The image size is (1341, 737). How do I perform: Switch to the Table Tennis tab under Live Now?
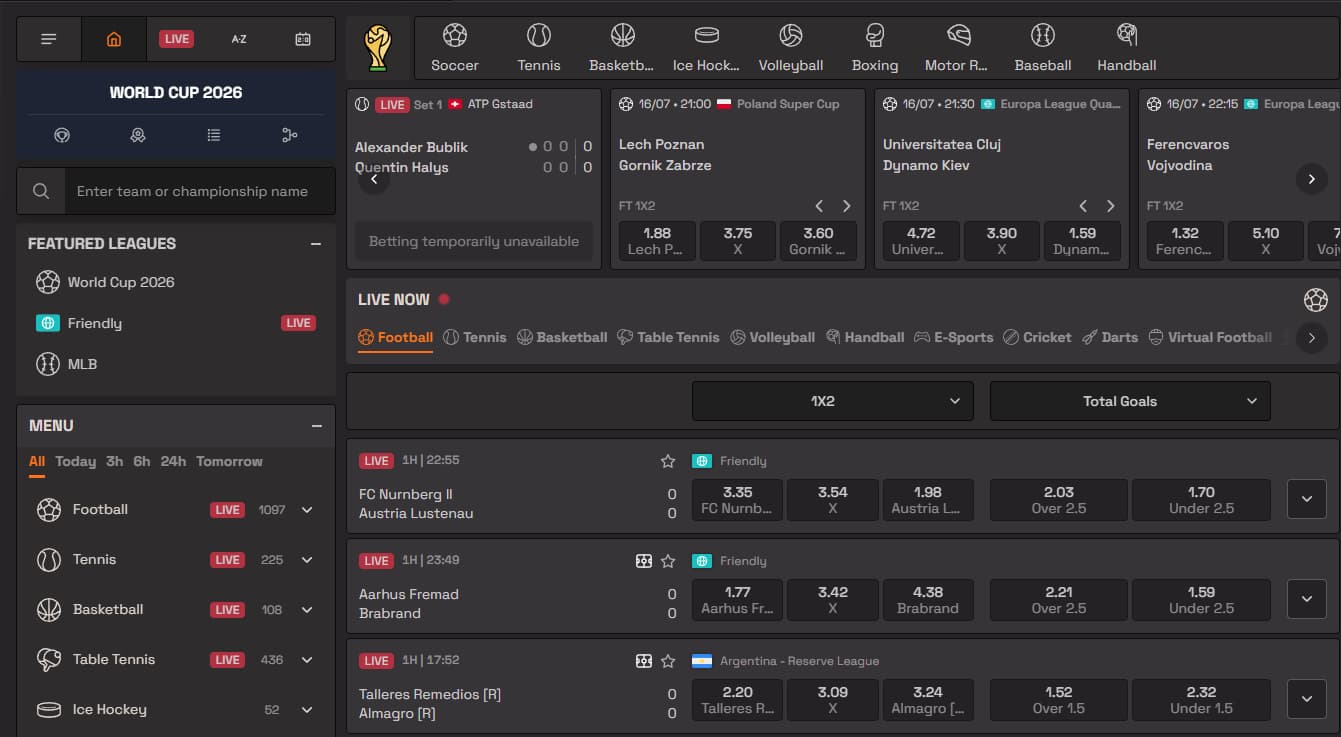click(x=668, y=337)
